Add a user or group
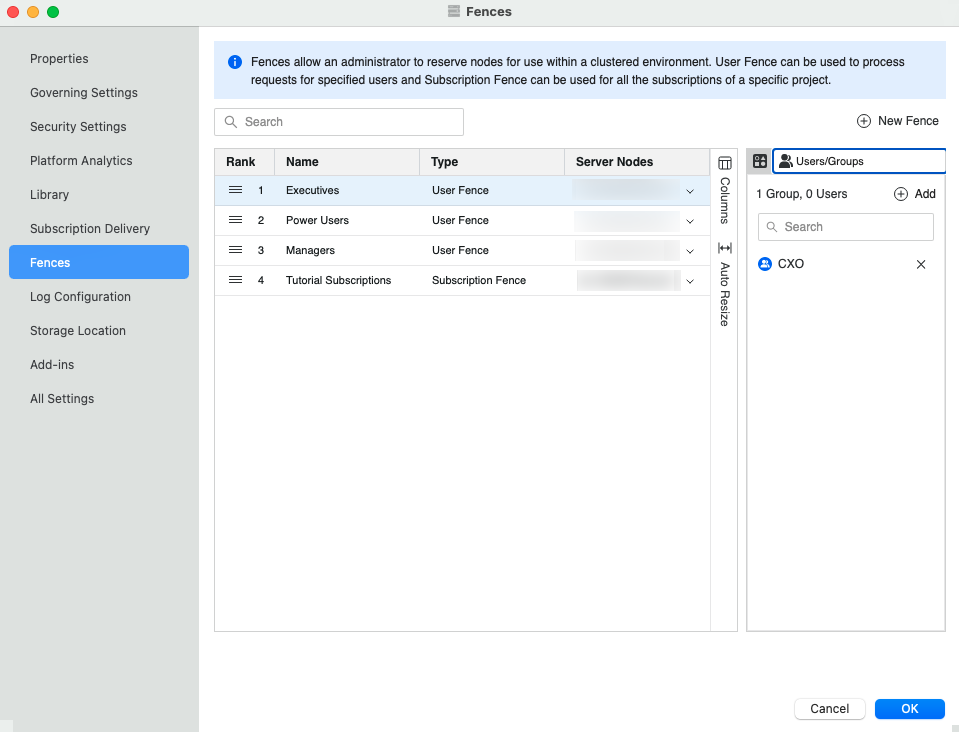Screen dimensions: 959x732 915,194
